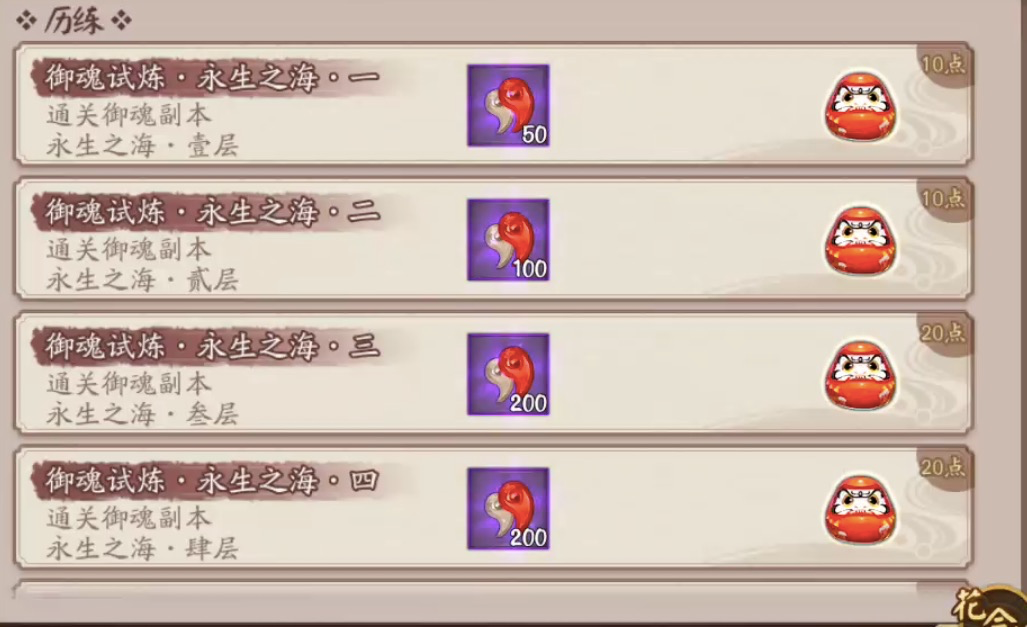Select the 御魂试炼·永生之海·三 quest title

point(212,347)
